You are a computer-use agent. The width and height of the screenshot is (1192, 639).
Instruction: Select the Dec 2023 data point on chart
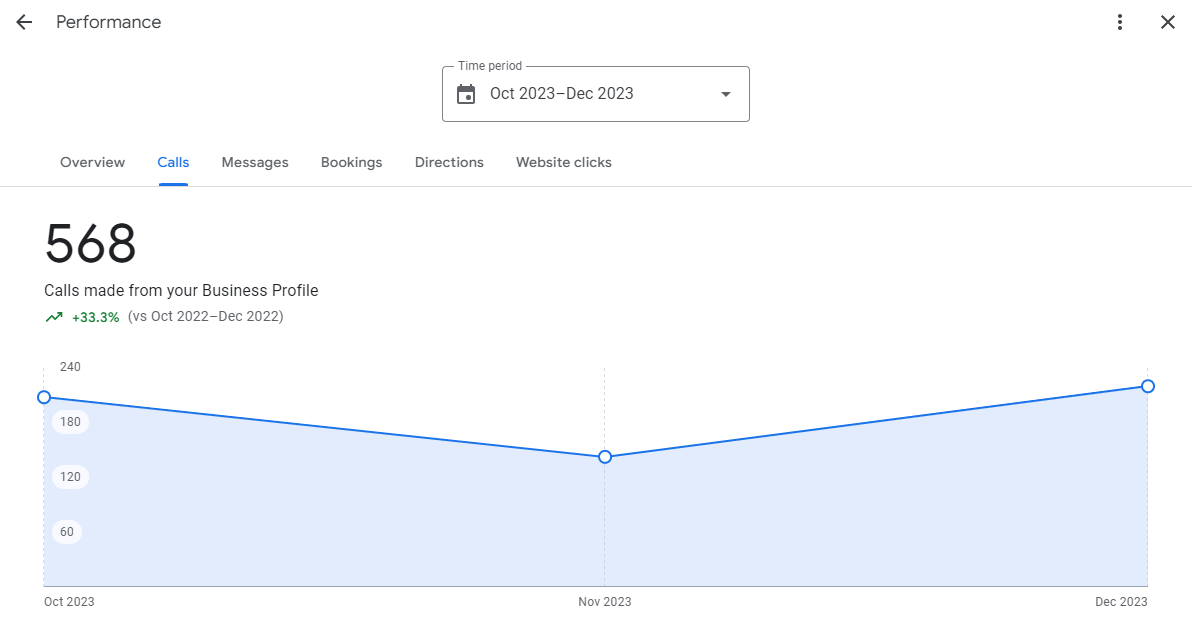pos(1147,386)
